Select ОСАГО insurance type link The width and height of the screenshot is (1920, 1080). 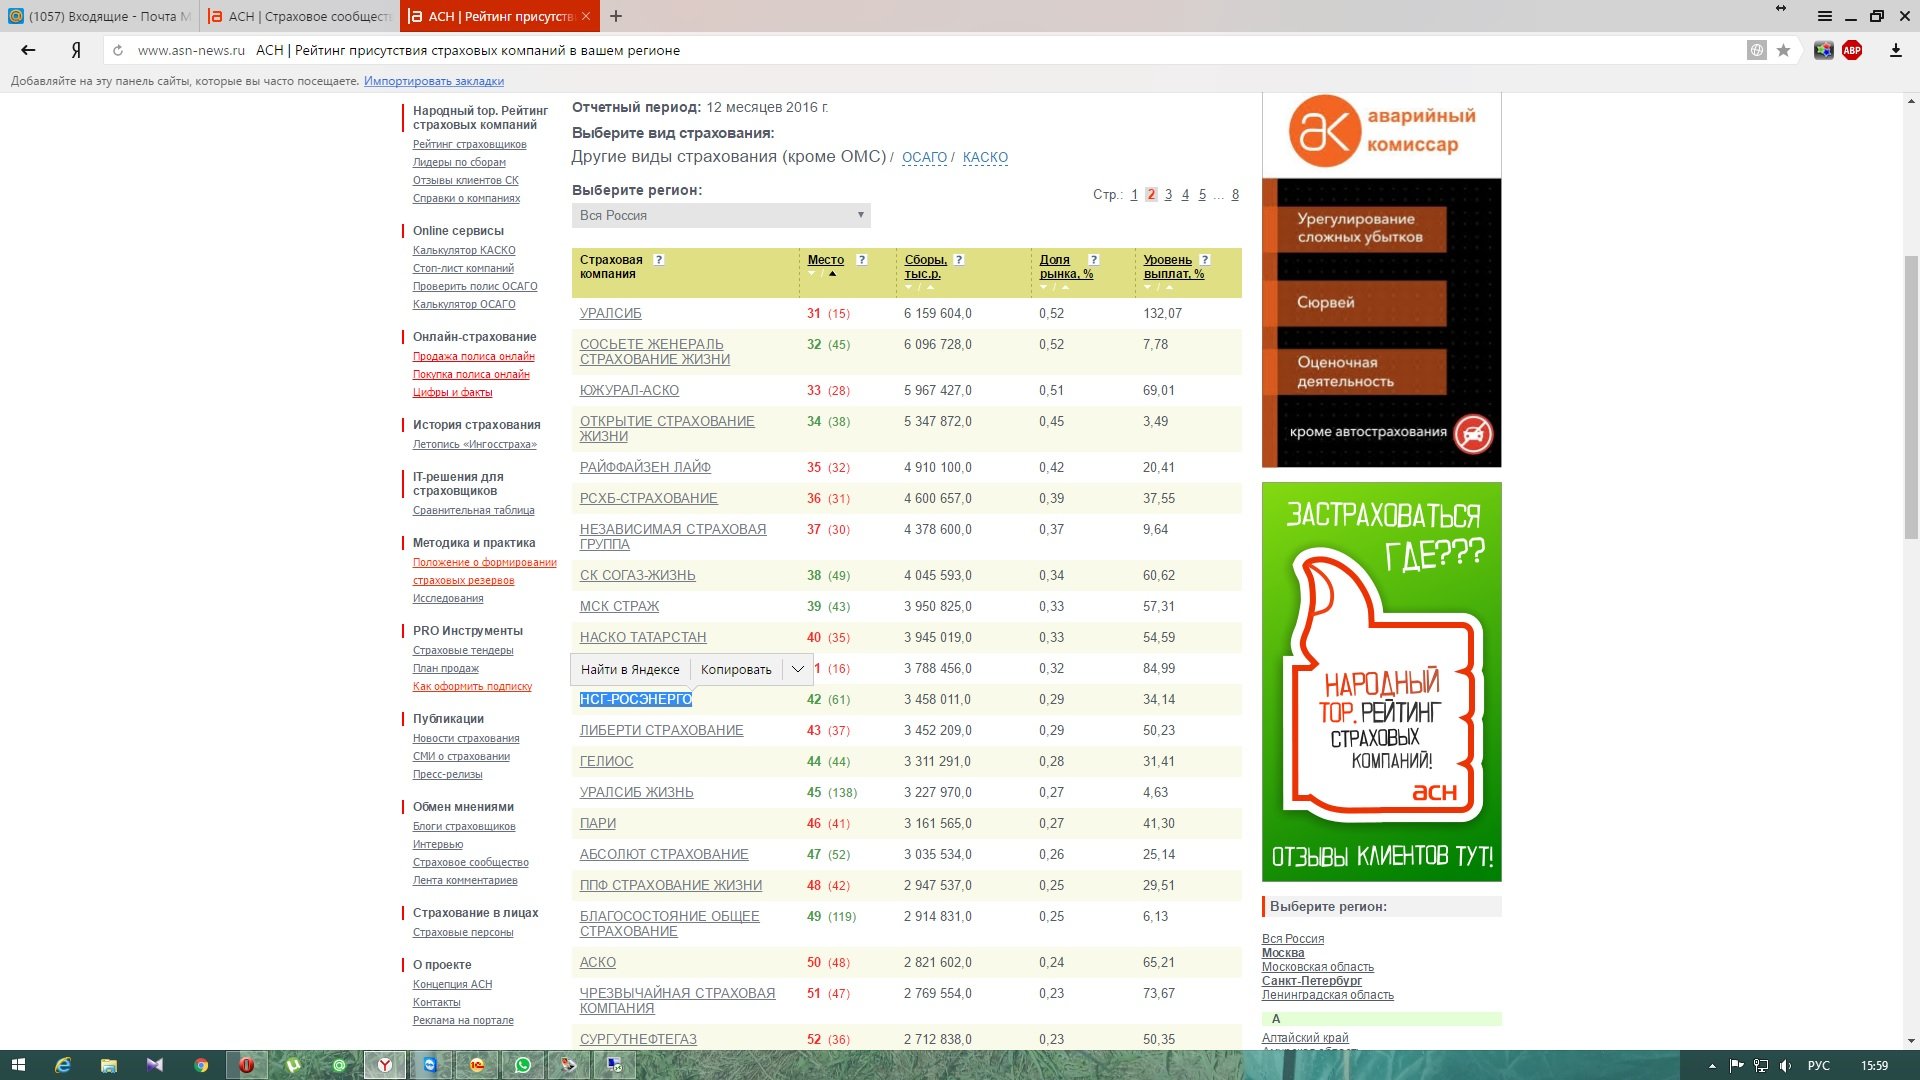coord(924,157)
